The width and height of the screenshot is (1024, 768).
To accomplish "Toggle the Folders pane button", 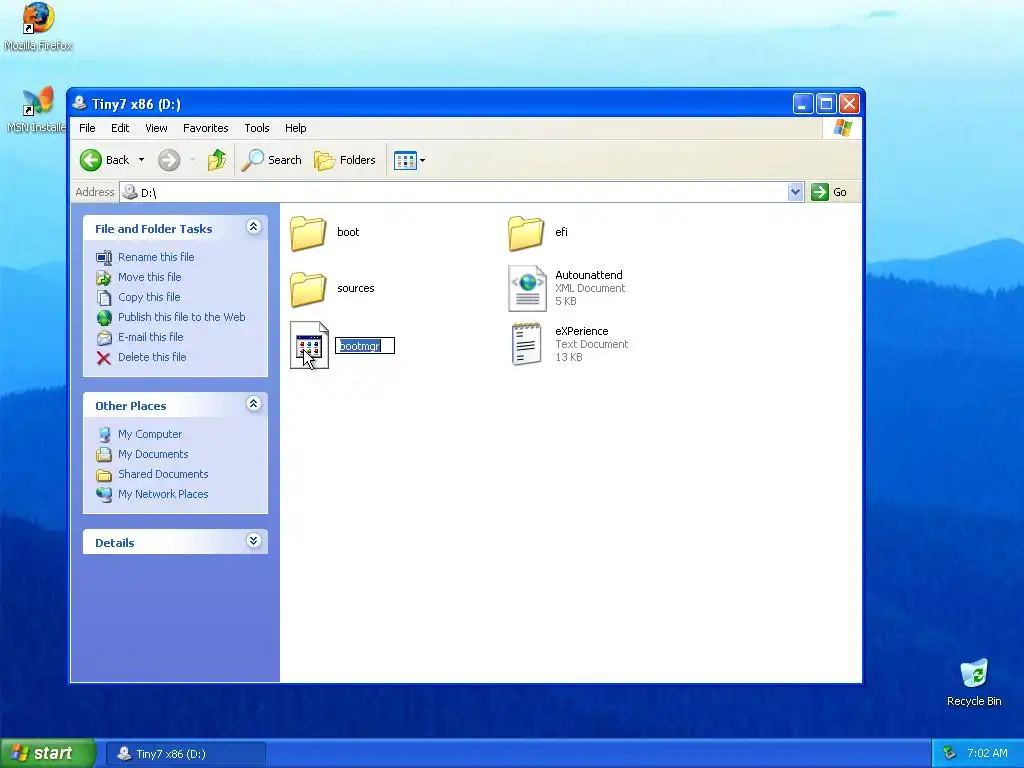I will 345,160.
